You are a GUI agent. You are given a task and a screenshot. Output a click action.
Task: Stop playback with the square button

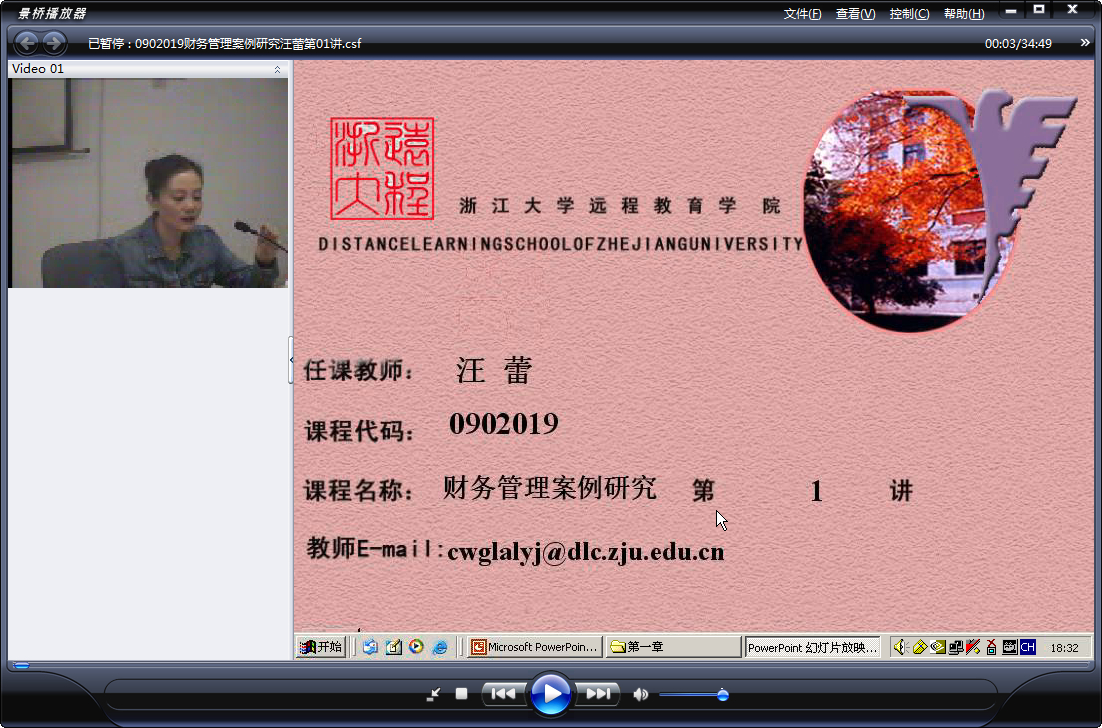coord(461,694)
